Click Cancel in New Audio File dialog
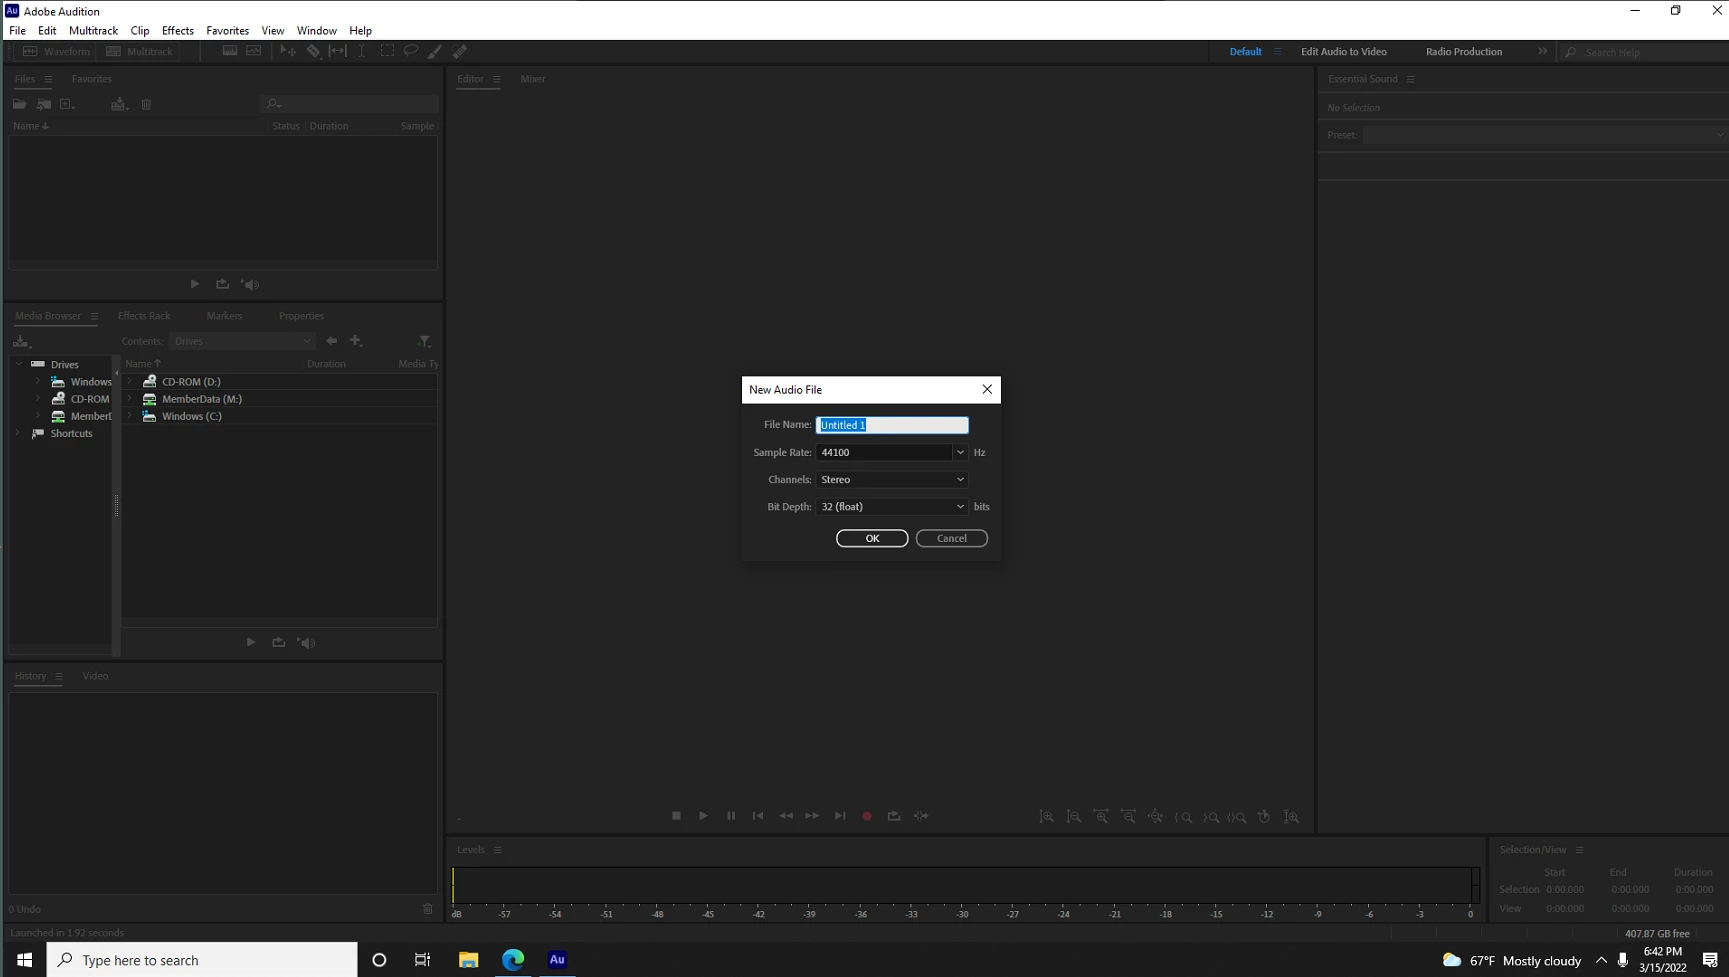 (952, 538)
